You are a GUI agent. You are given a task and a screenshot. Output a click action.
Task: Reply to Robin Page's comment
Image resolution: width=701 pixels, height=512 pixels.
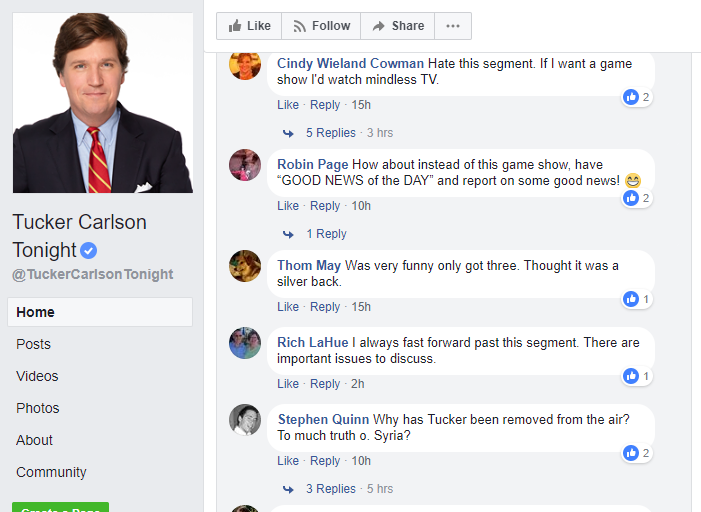coord(325,206)
